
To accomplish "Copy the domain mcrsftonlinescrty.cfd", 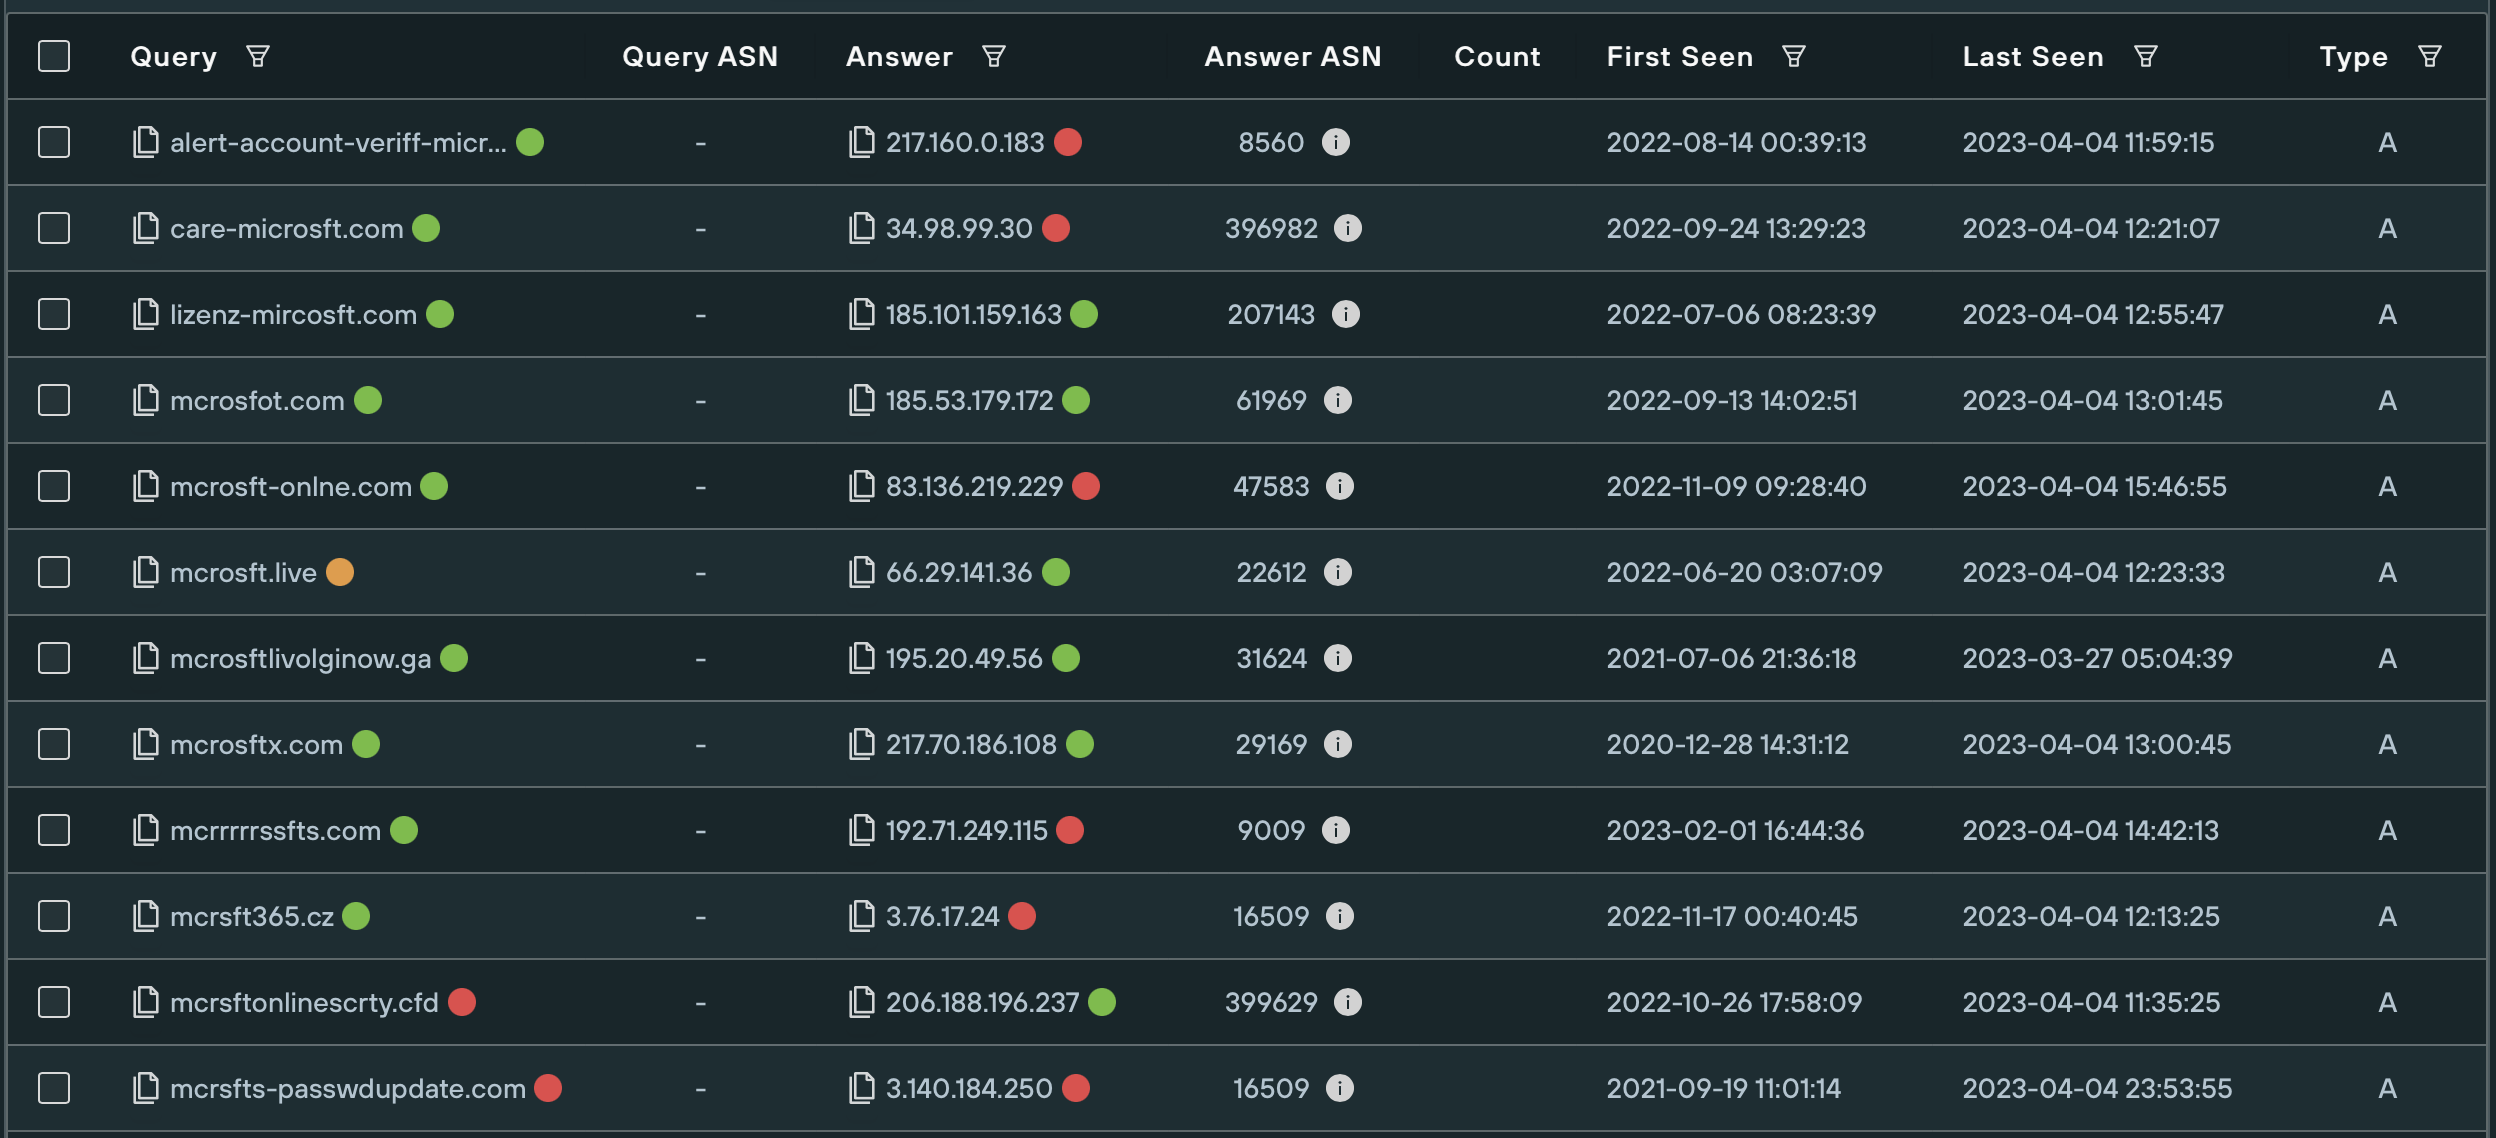I will coord(148,1002).
